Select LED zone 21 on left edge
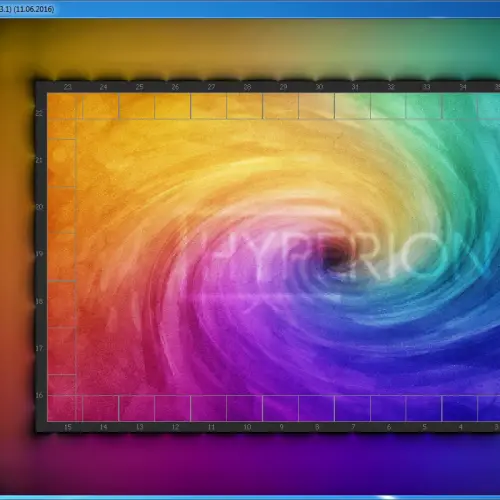 62,163
